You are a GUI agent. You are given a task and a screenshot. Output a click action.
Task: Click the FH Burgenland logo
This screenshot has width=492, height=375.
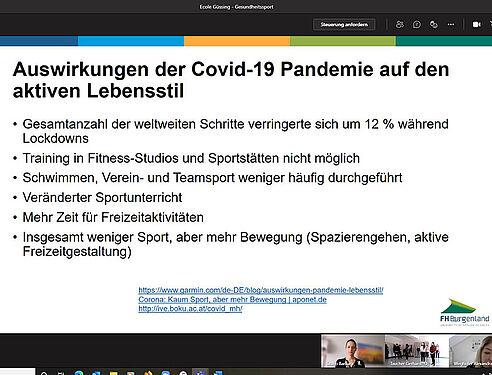[465, 312]
